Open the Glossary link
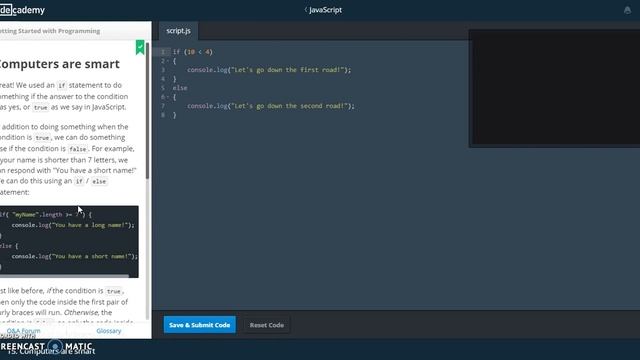Screen dimensions: 640x360 coord(109,331)
